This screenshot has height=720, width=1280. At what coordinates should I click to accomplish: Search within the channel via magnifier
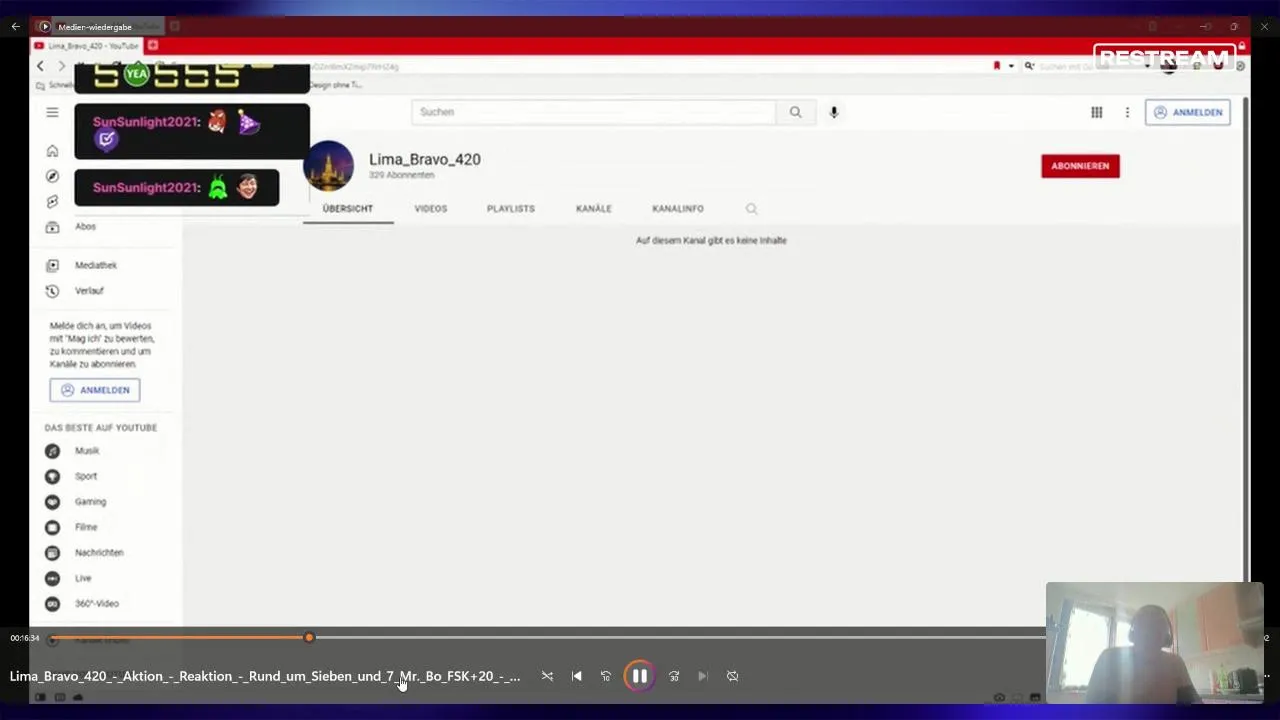click(751, 209)
